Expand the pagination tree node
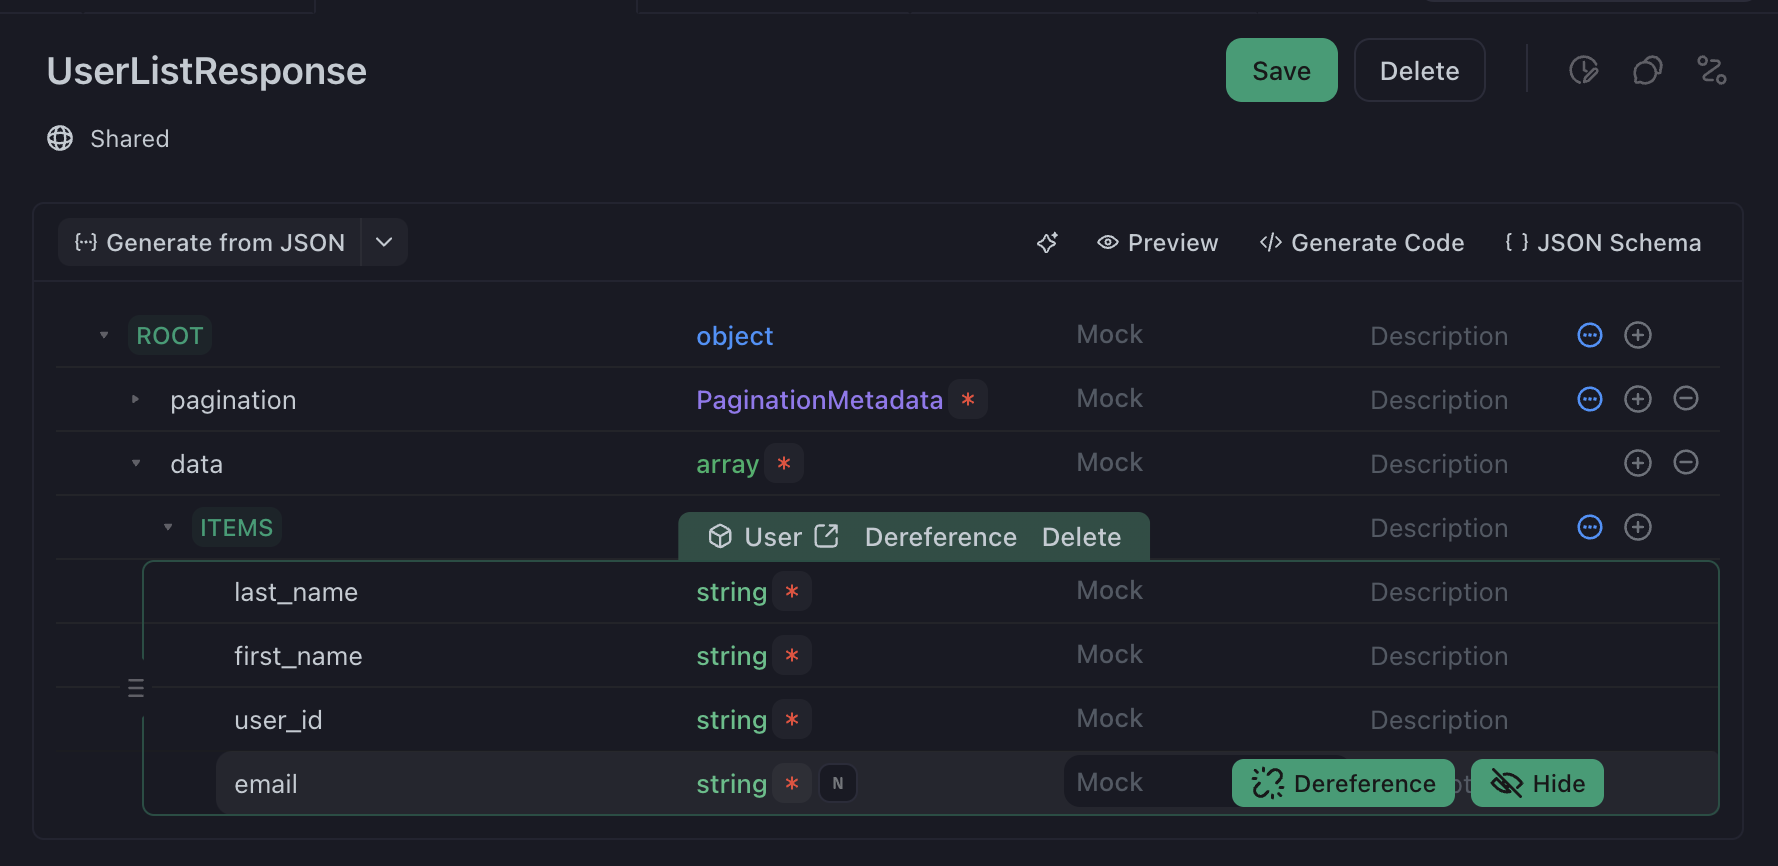Screen dimensions: 1778x866 coord(136,400)
